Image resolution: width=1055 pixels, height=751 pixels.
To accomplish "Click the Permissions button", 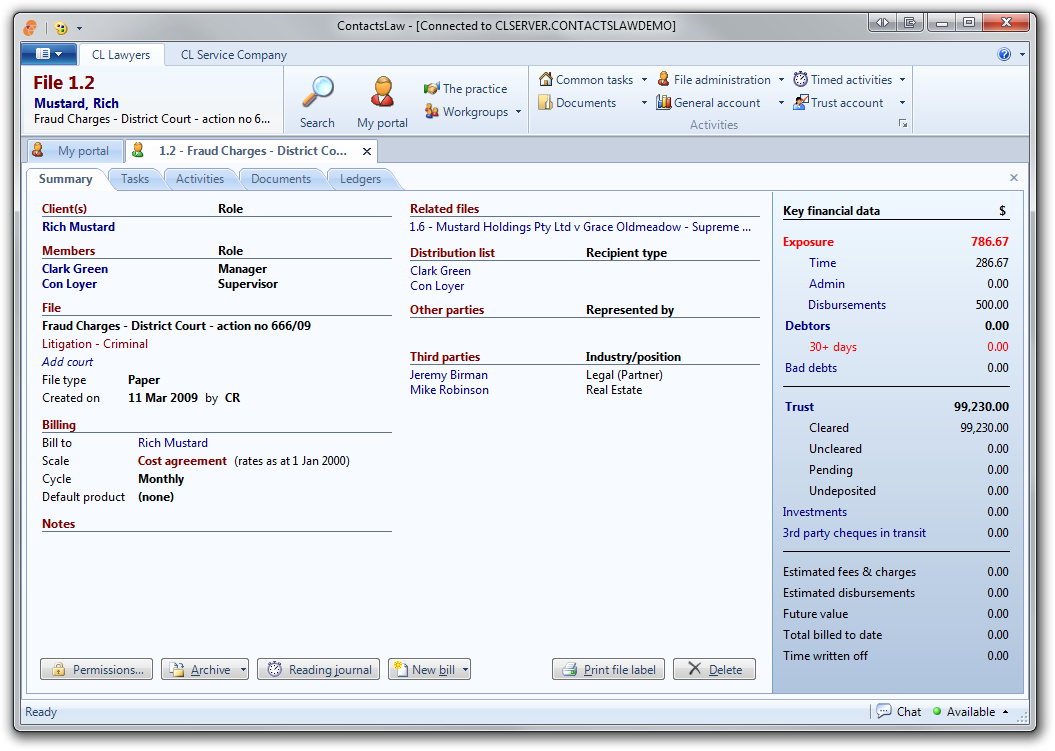I will pyautogui.click(x=96, y=670).
